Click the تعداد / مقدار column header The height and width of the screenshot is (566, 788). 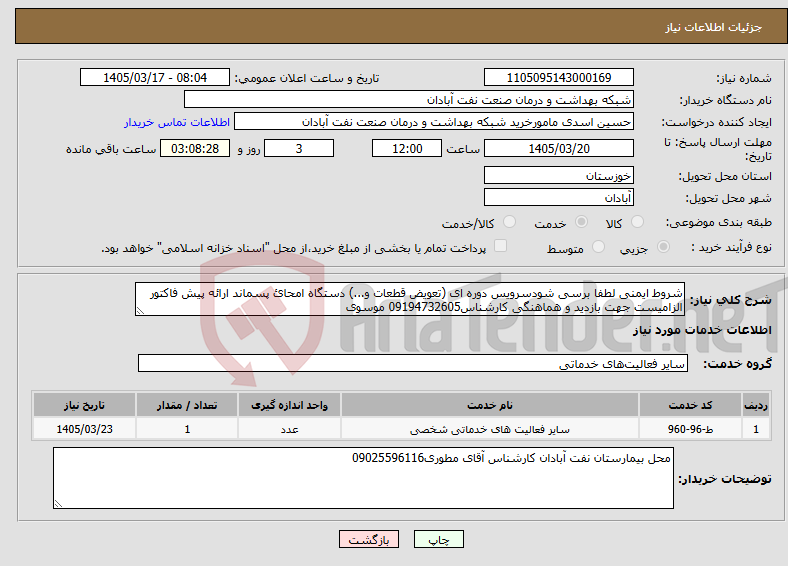187,405
